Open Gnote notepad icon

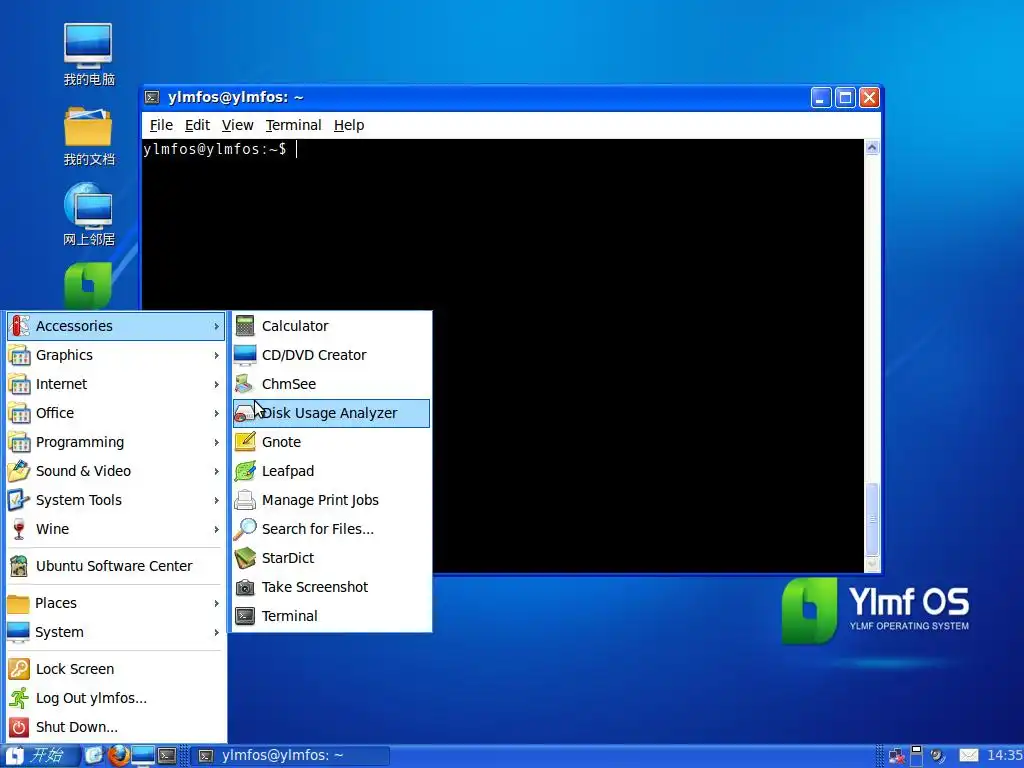click(245, 441)
